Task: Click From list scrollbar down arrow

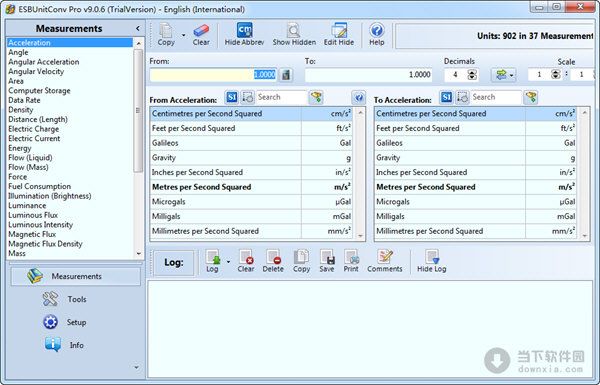Action: click(360, 236)
